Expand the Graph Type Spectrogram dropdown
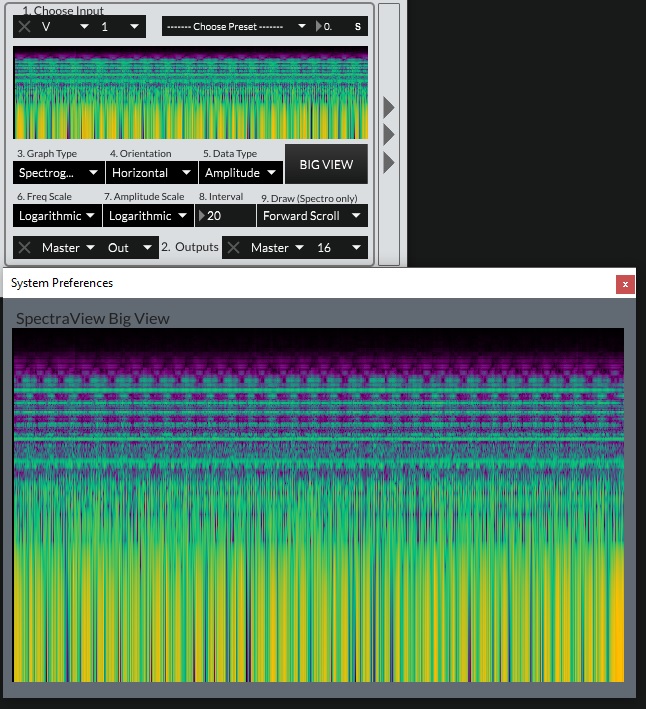 (x=58, y=173)
